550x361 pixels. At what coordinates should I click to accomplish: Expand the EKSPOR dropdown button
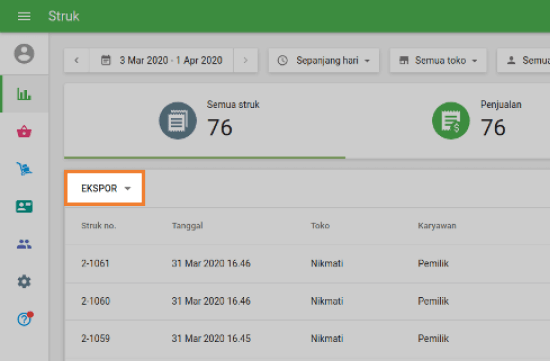coord(105,188)
